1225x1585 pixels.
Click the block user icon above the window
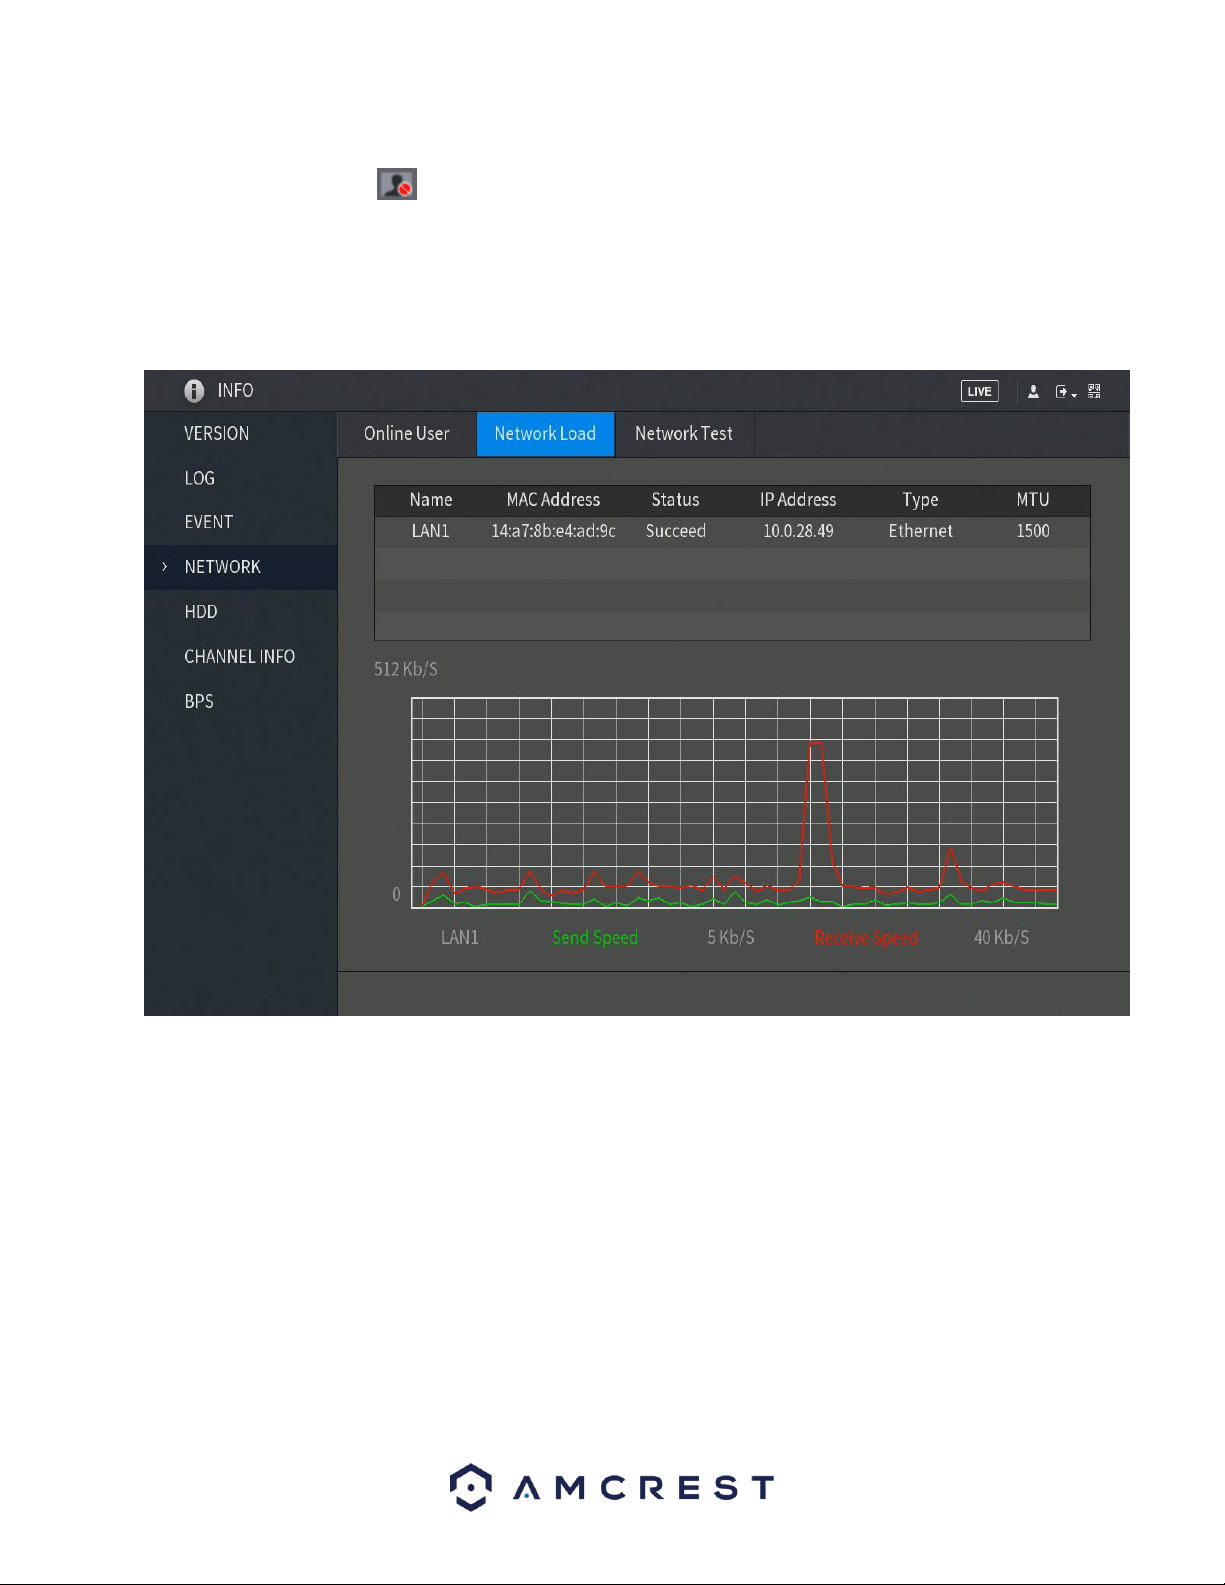pos(397,184)
